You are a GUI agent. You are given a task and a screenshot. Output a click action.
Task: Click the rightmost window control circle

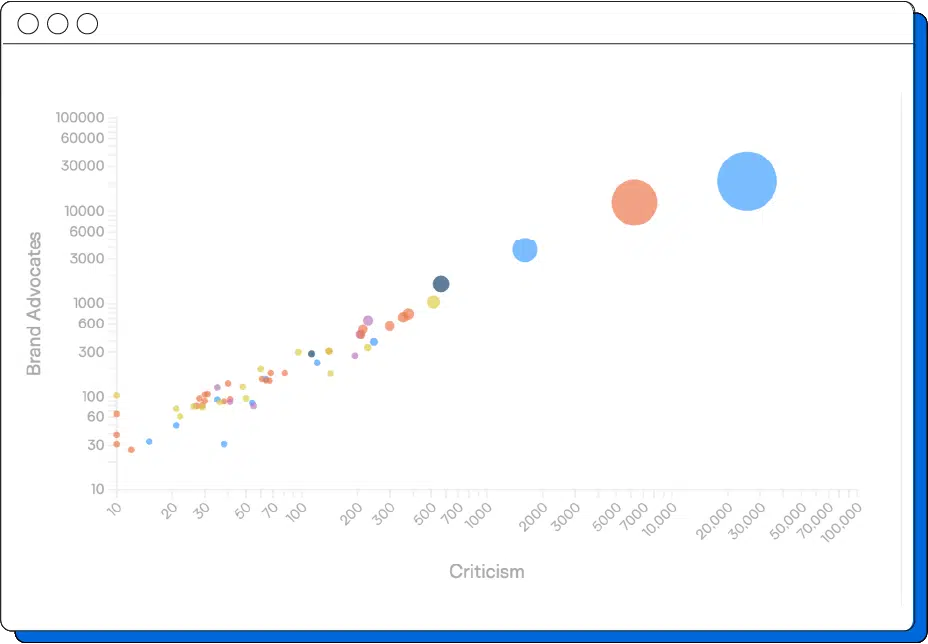pos(87,24)
